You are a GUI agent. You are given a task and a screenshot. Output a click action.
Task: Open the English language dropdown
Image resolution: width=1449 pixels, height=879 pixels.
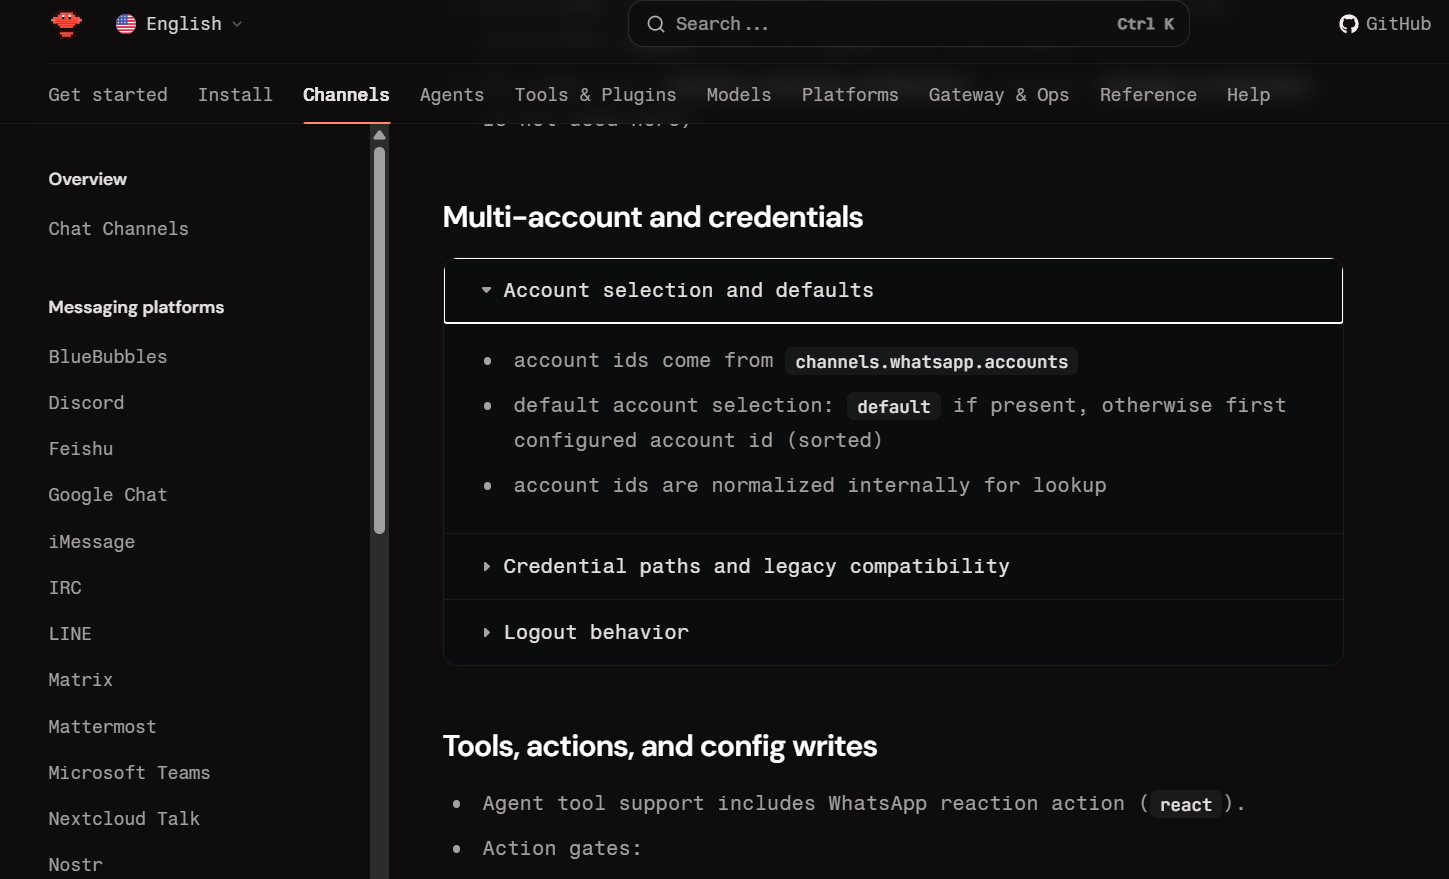[x=180, y=24]
